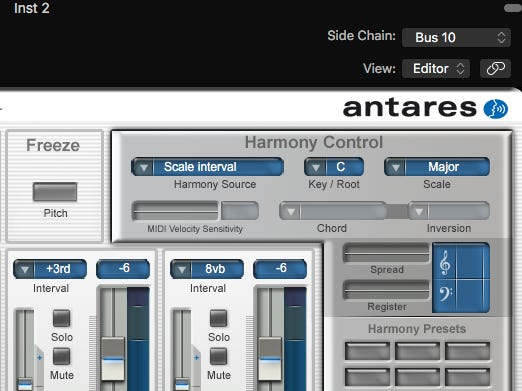Select the third Harmony Preset in top row

click(467, 351)
